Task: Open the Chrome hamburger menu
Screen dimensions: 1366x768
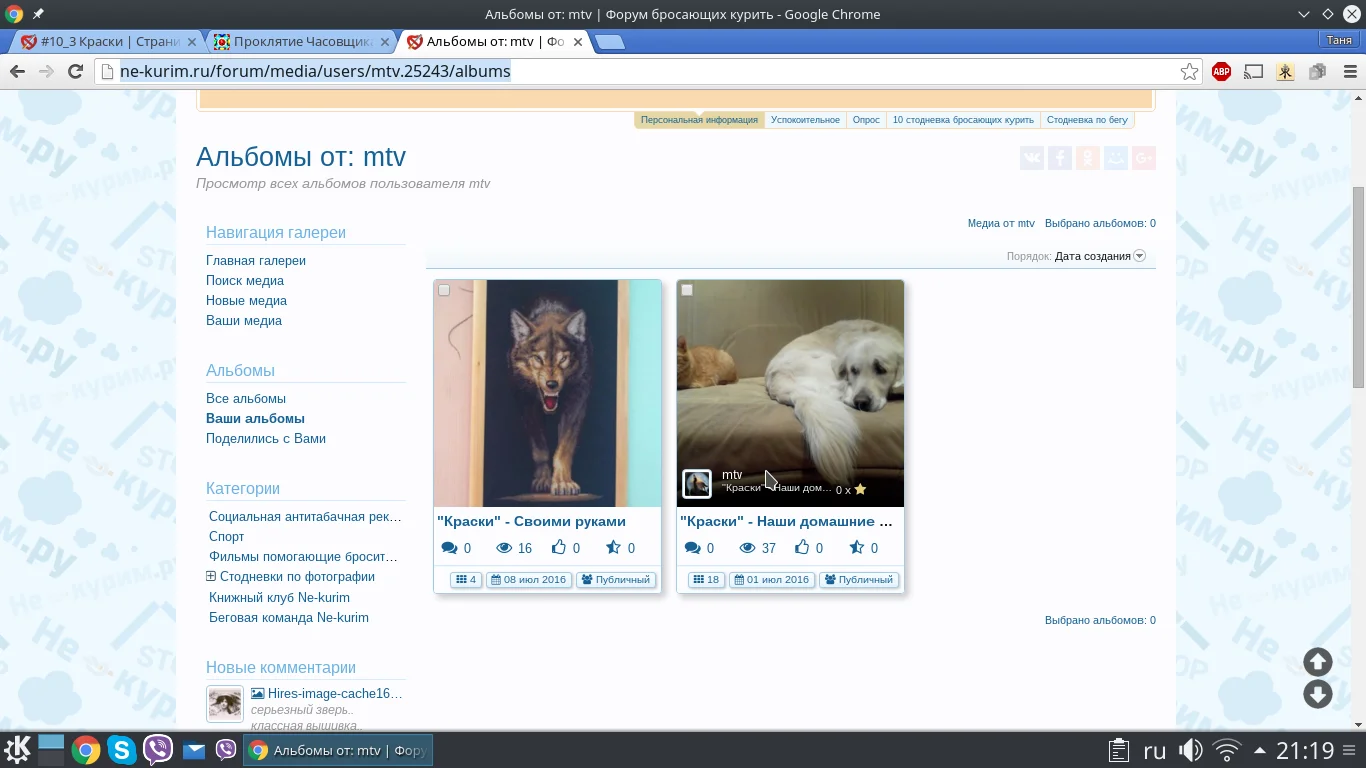Action: [1349, 72]
